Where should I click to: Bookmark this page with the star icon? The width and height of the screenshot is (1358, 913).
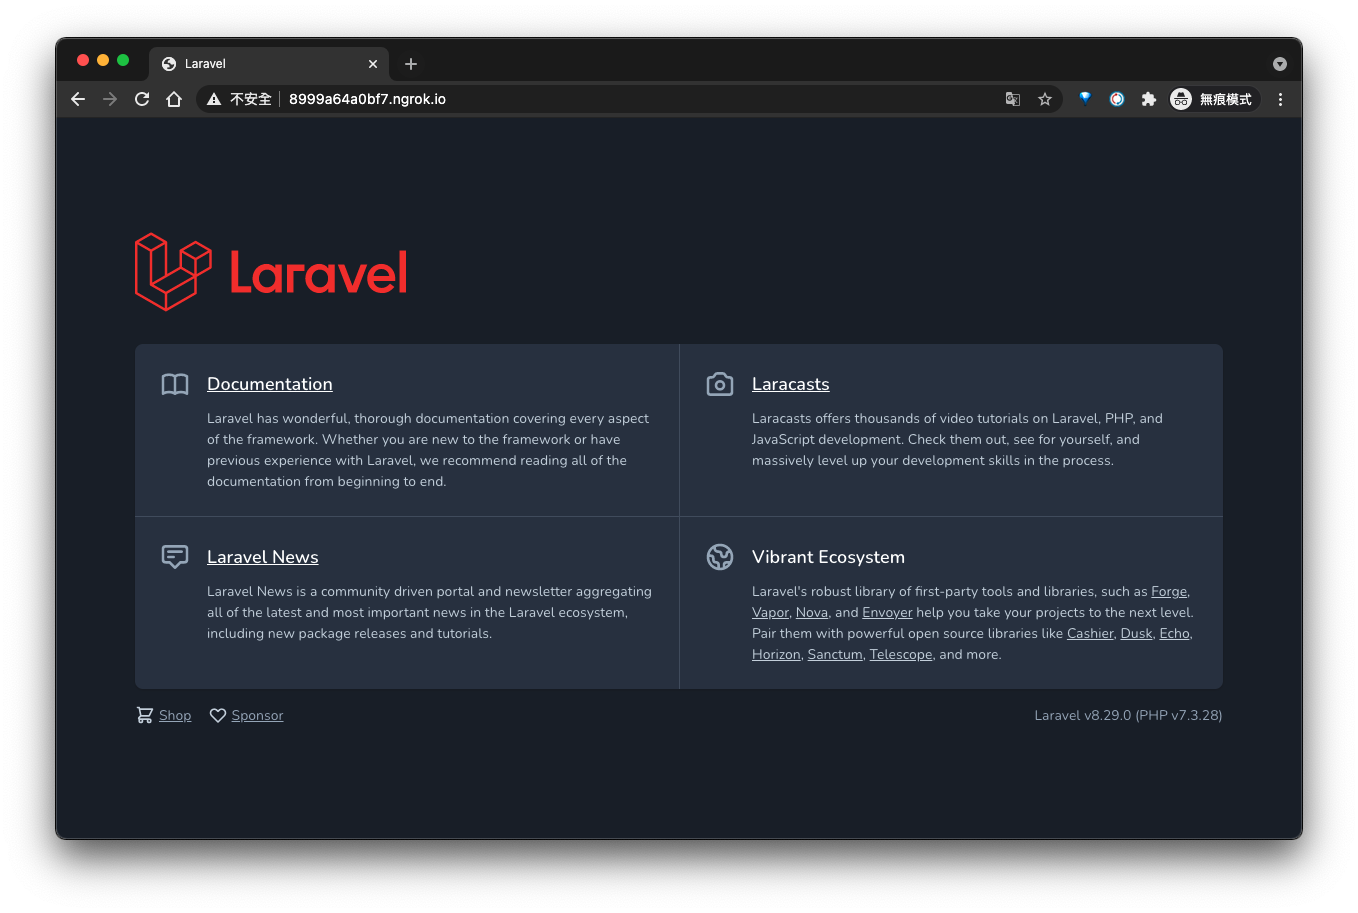[1045, 99]
